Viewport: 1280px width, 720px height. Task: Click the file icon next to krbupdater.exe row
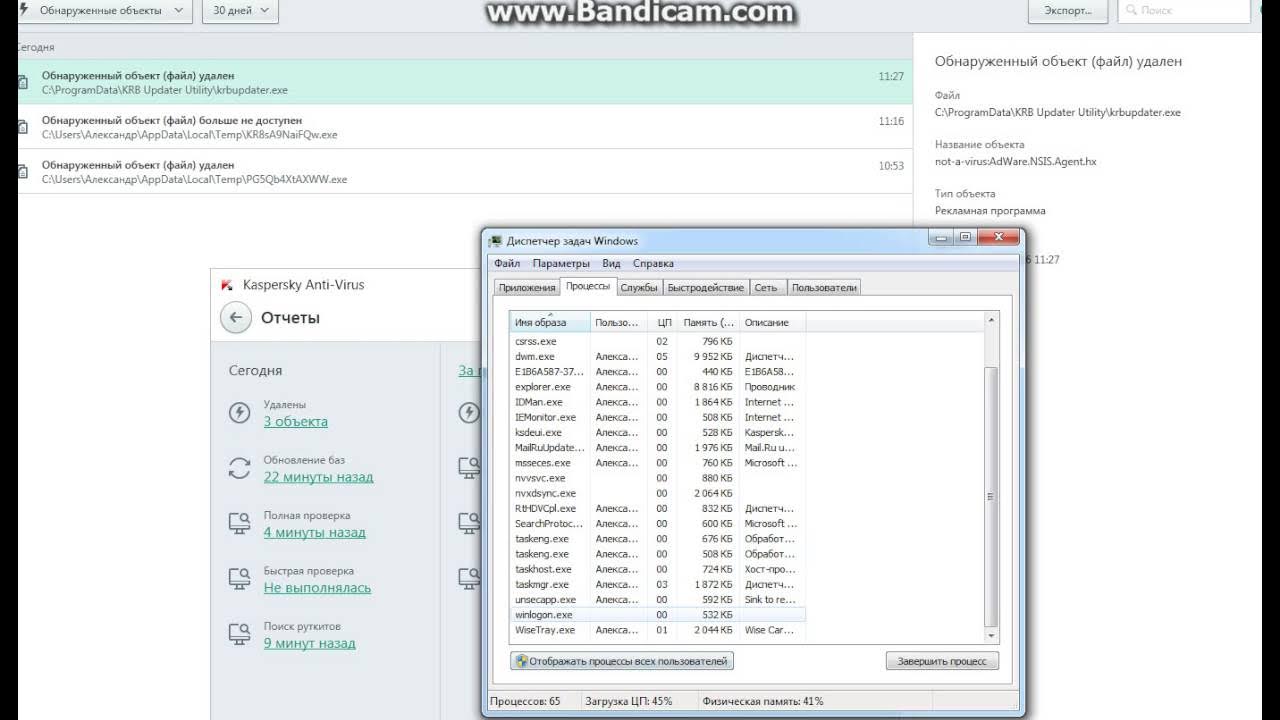[22, 83]
